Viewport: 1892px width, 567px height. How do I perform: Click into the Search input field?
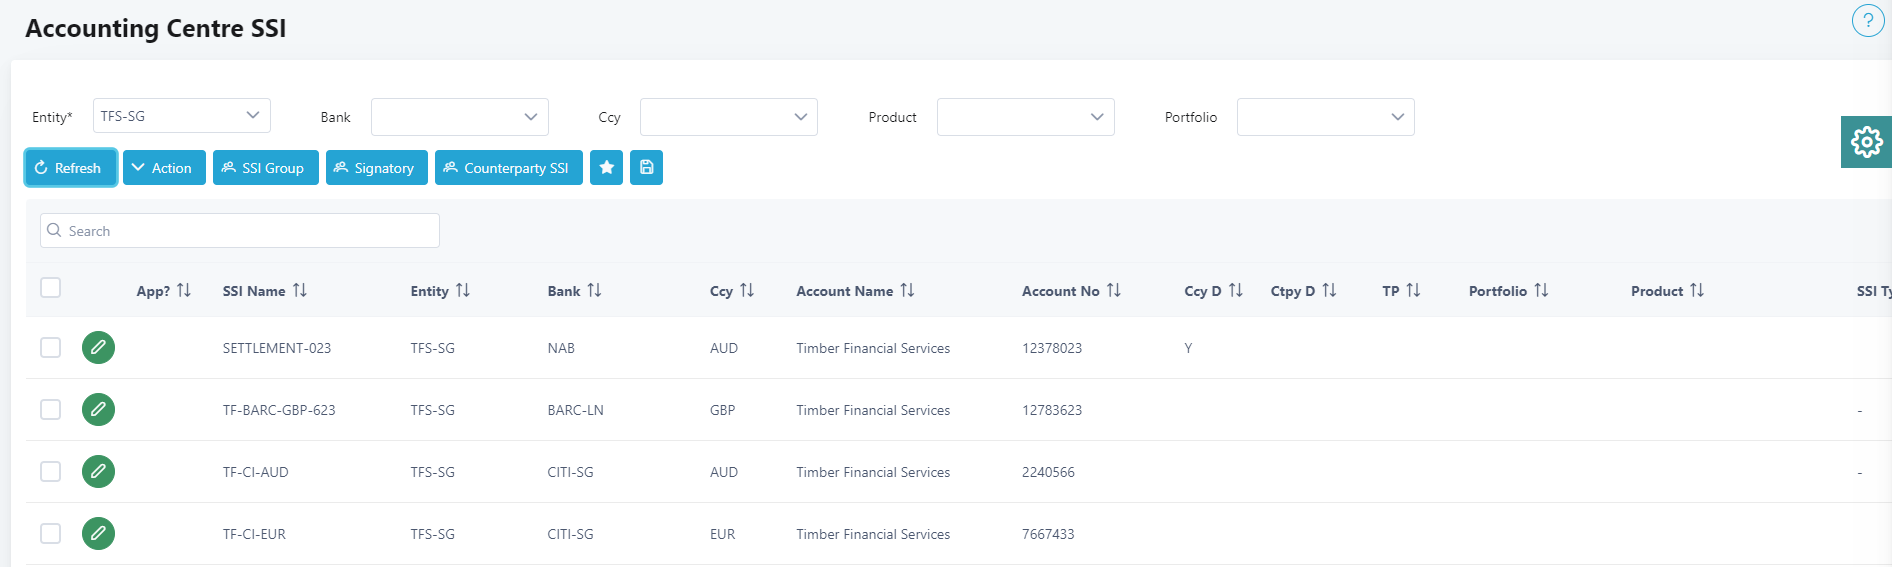pyautogui.click(x=240, y=231)
